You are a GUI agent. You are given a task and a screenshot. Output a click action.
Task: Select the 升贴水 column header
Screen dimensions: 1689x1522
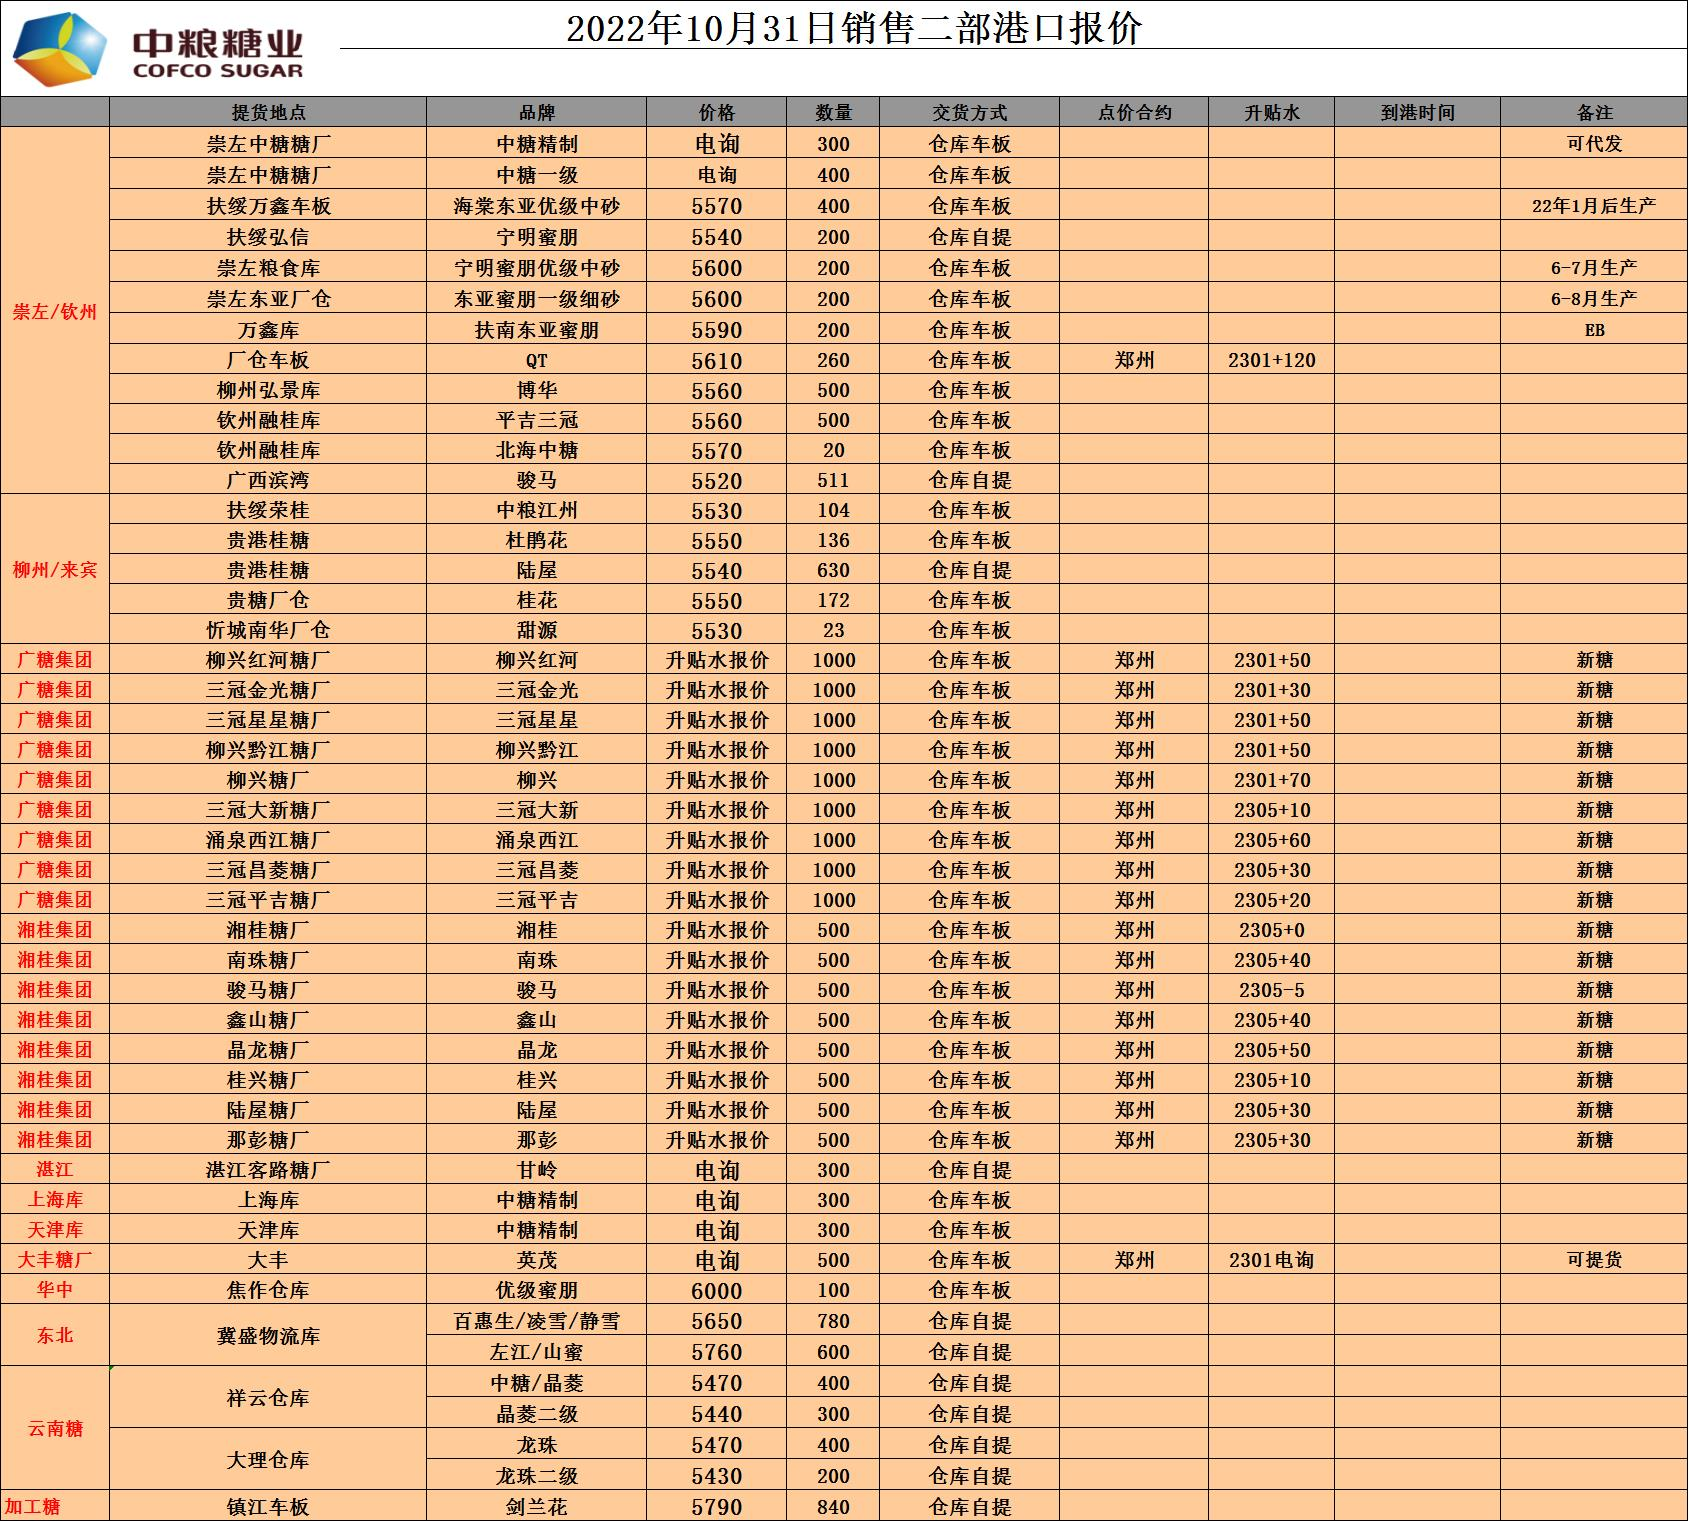(x=1271, y=113)
